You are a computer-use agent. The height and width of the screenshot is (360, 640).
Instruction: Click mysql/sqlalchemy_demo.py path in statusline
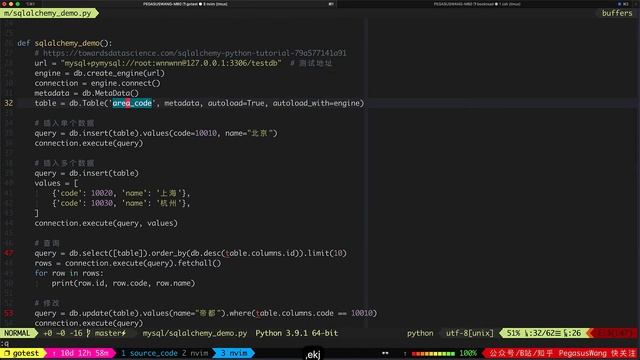[x=195, y=333]
